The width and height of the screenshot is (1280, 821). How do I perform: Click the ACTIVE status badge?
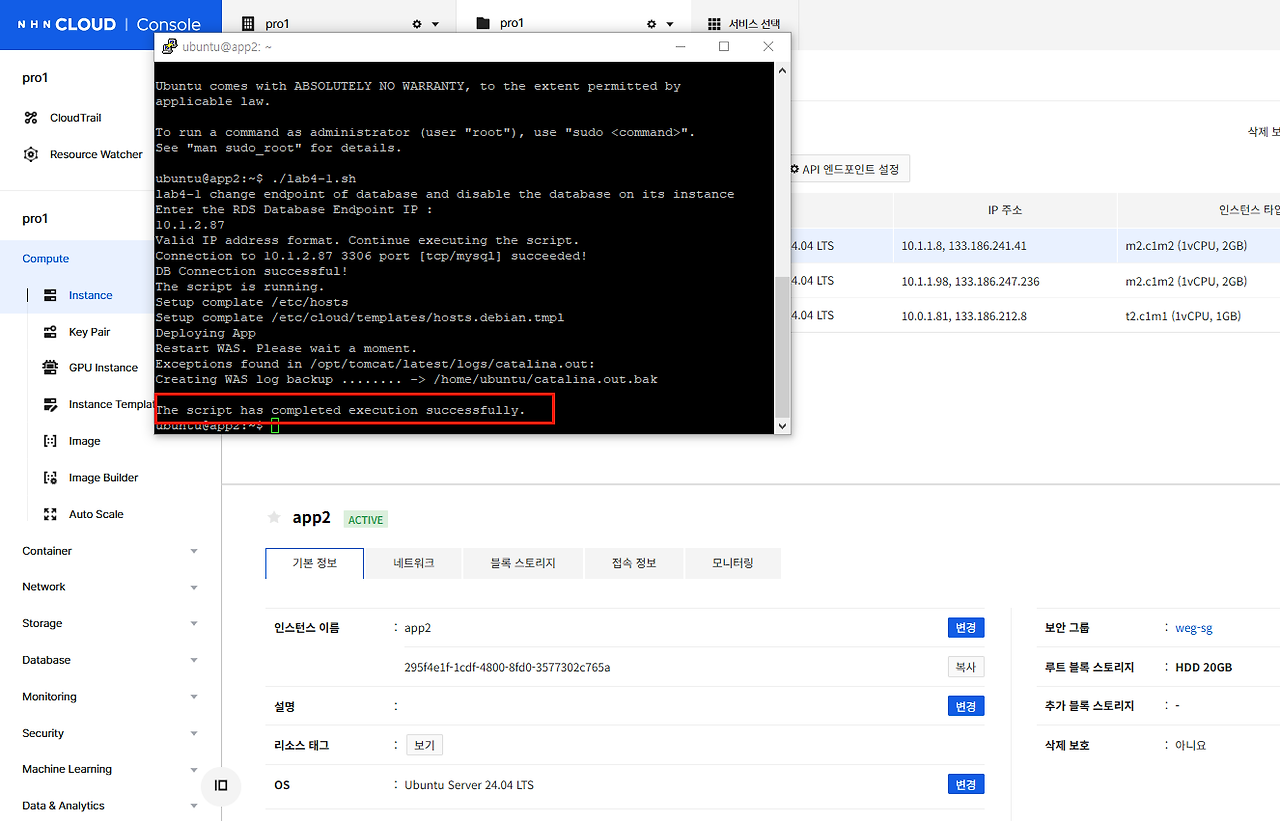pyautogui.click(x=365, y=520)
